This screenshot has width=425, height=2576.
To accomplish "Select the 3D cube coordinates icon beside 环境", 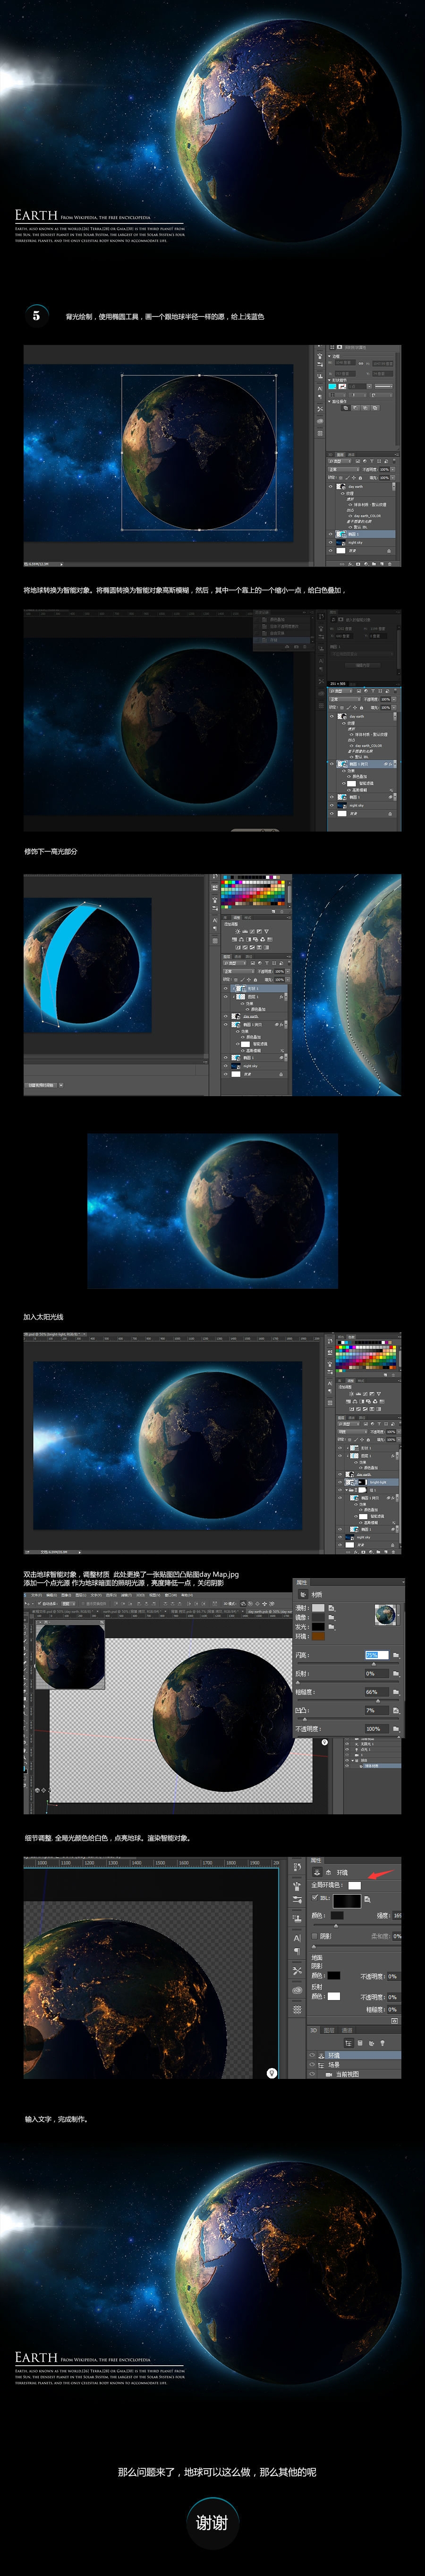I will click(328, 1872).
